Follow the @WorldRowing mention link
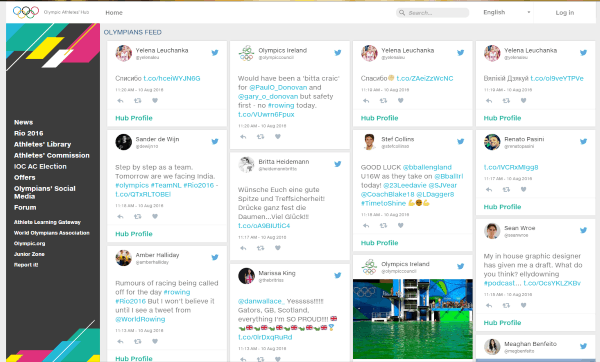Image resolution: width=600 pixels, height=362 pixels. point(140,319)
